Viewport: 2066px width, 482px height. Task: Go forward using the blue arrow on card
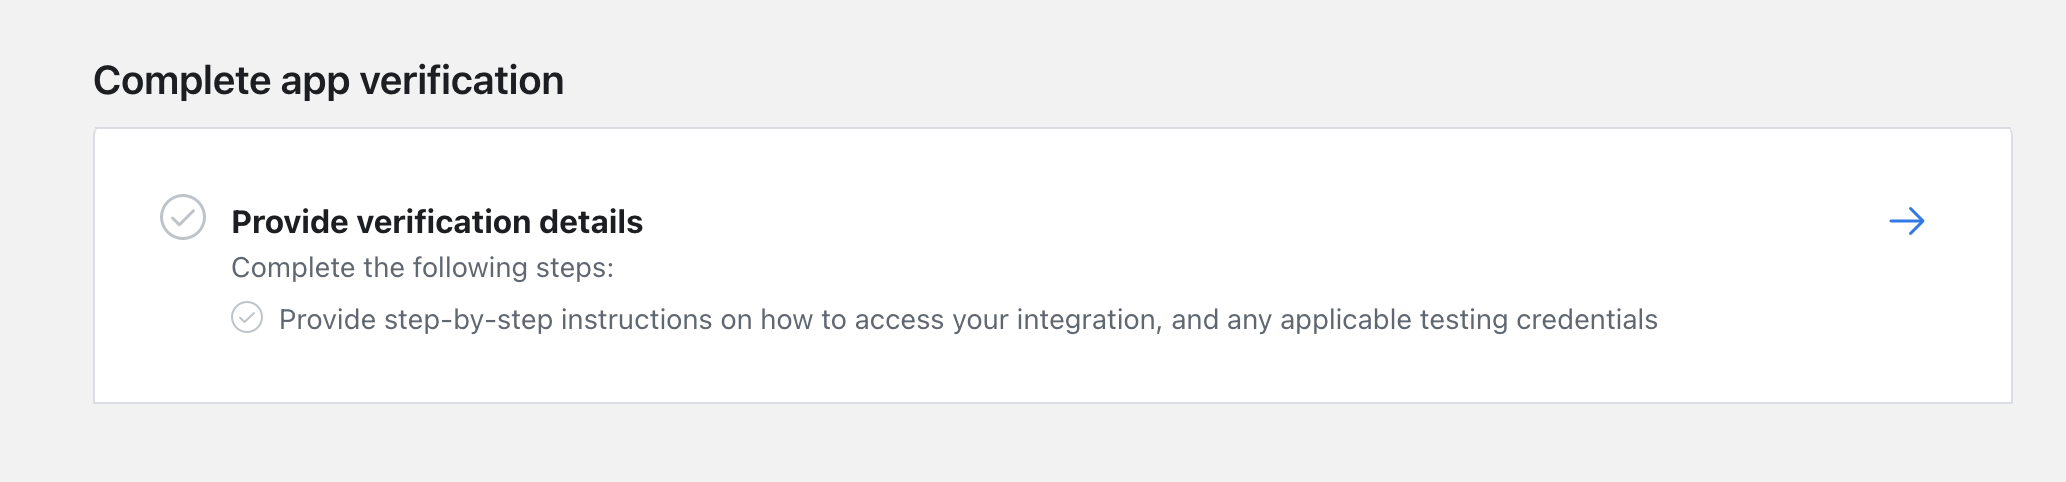click(1906, 221)
